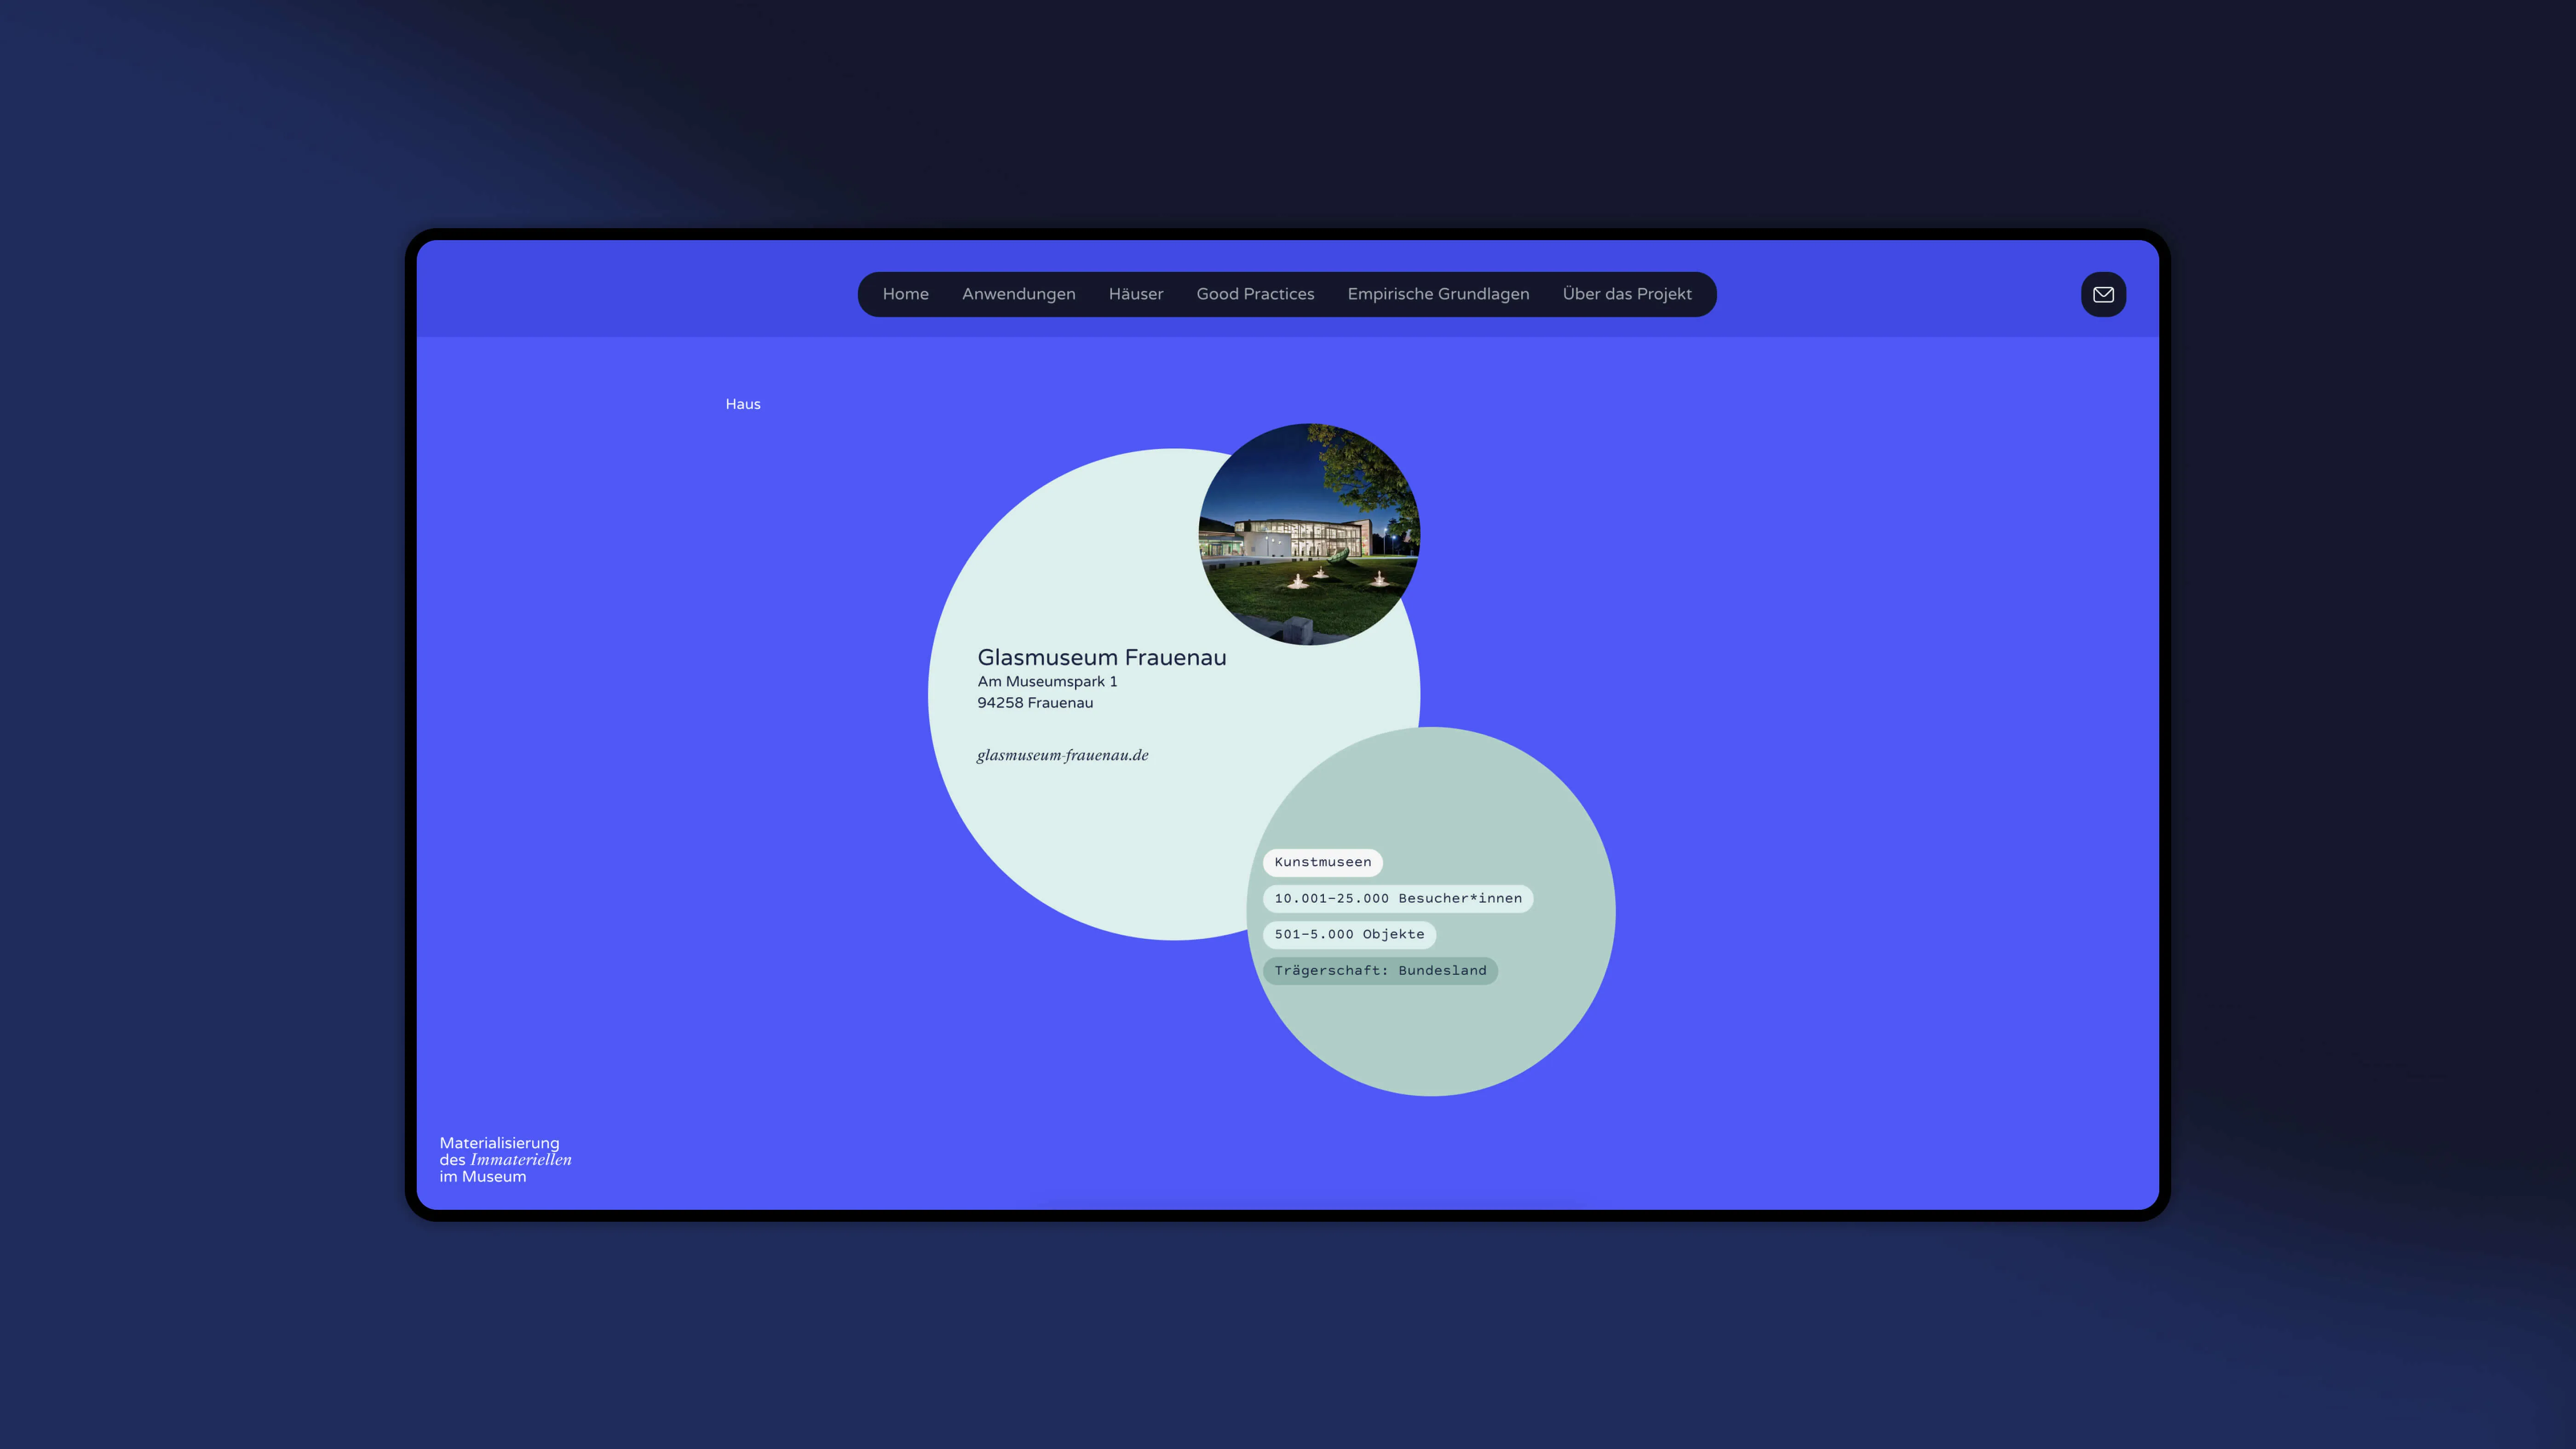The width and height of the screenshot is (2576, 1449).
Task: Open the Anwendungen menu item
Action: (x=1018, y=294)
